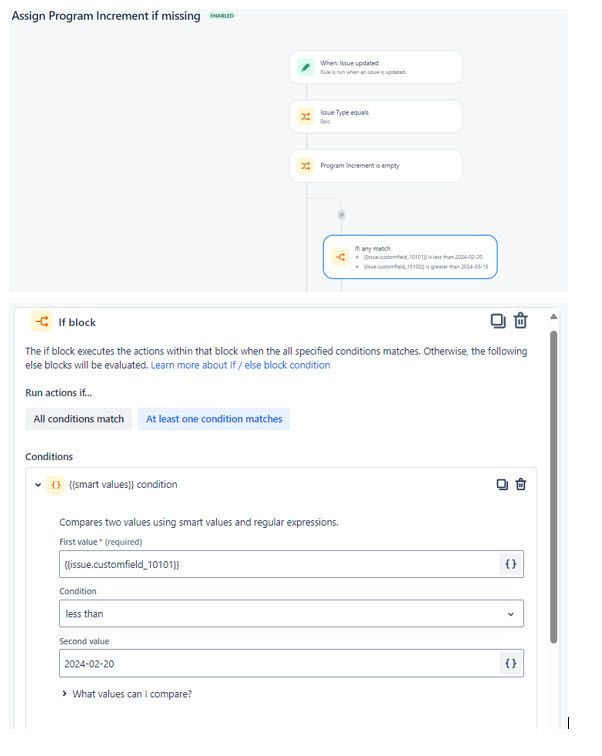602x756 pixels.
Task: Delete the If block with the trash icon
Action: tap(520, 321)
